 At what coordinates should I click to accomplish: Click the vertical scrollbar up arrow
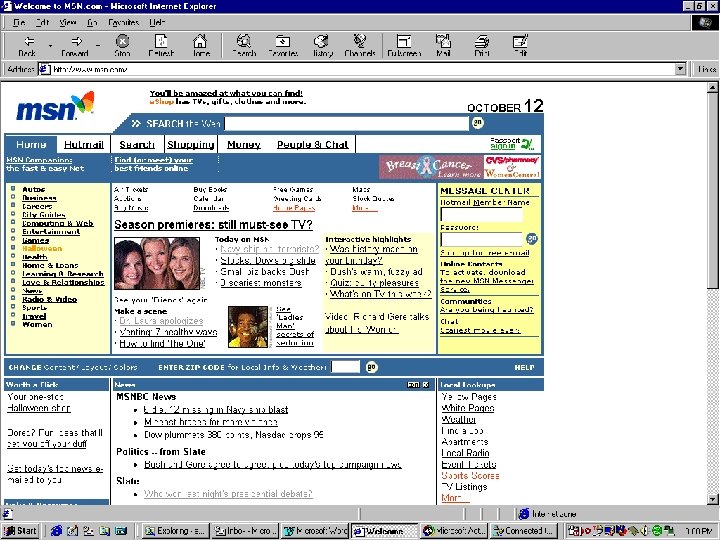pyautogui.click(x=712, y=87)
